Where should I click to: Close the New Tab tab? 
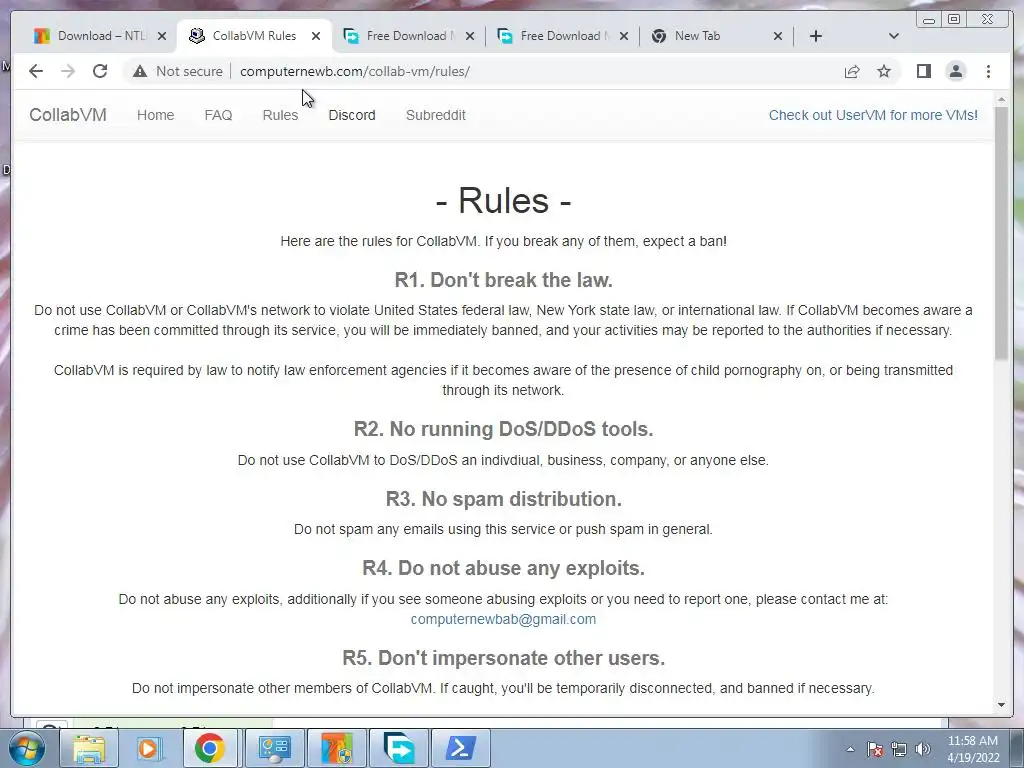click(778, 36)
